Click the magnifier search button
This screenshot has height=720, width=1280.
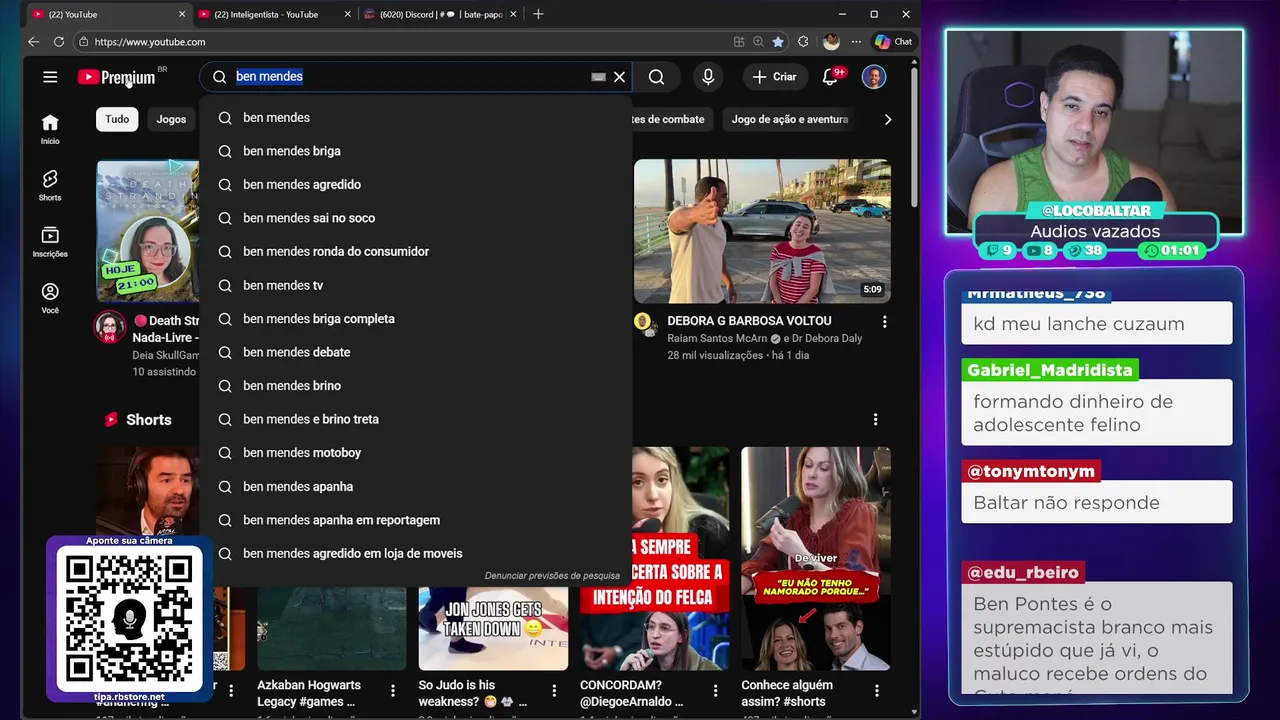pos(656,77)
